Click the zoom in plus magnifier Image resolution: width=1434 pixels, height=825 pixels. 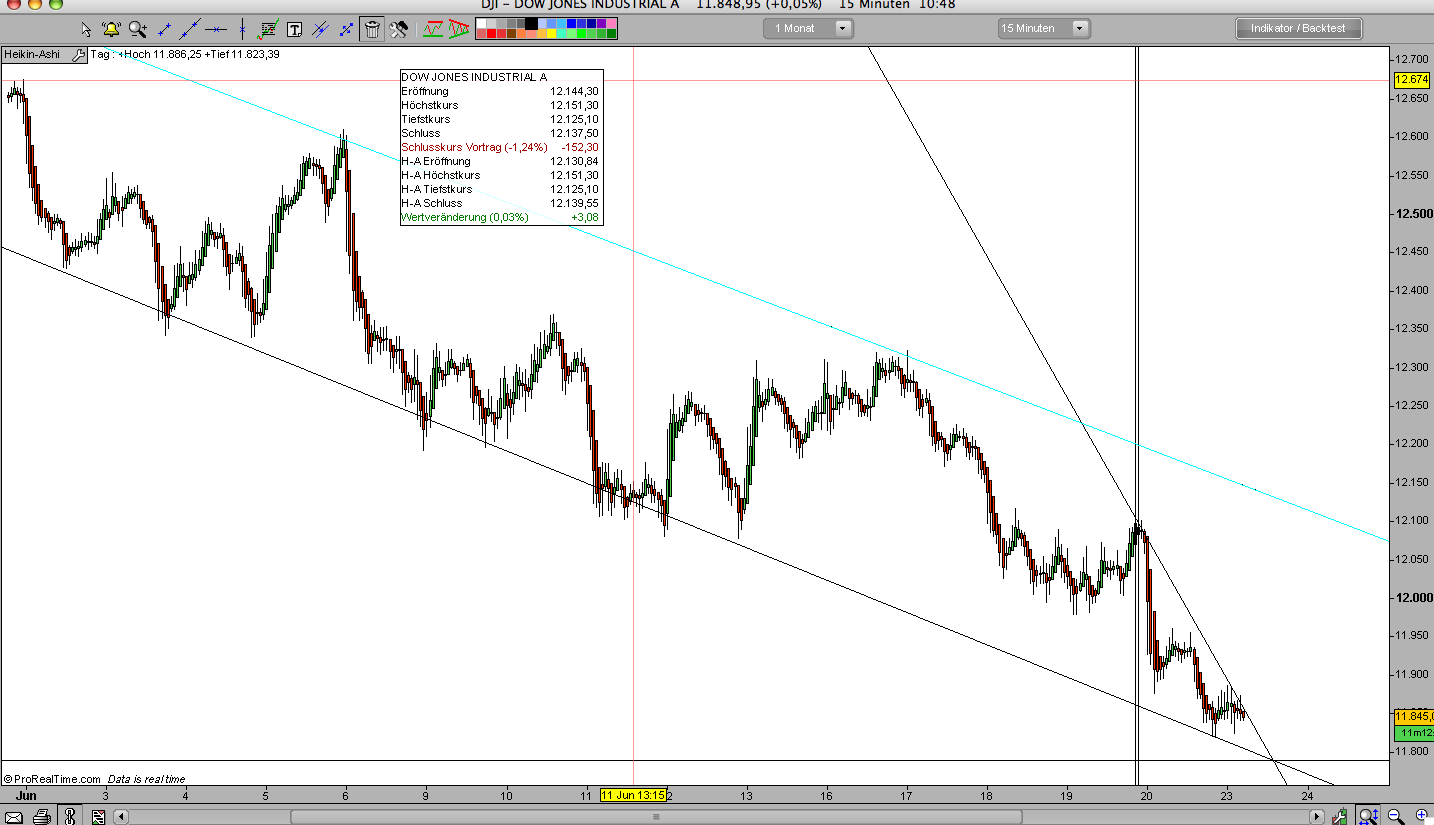coord(1421,816)
